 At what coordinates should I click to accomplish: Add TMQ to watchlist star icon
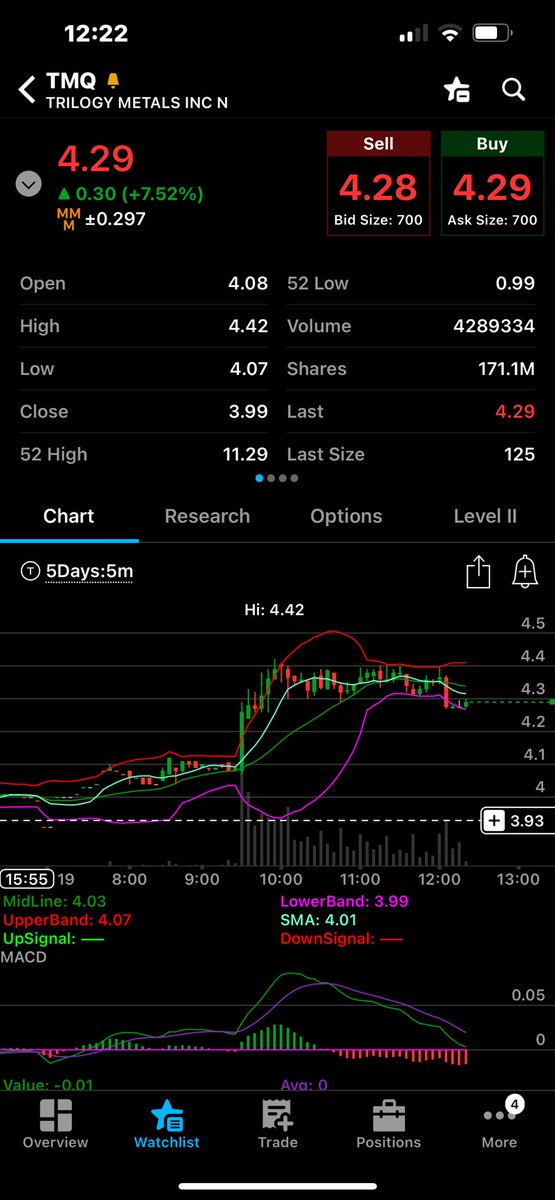(x=457, y=90)
